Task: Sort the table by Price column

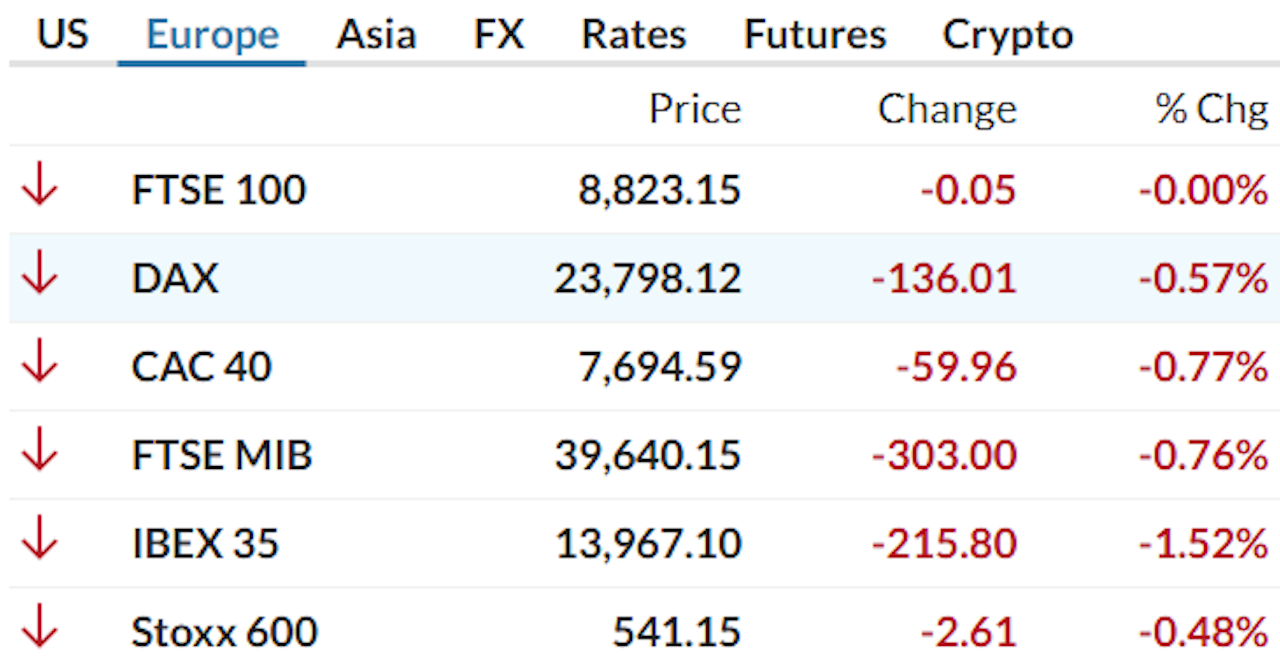Action: pos(695,108)
